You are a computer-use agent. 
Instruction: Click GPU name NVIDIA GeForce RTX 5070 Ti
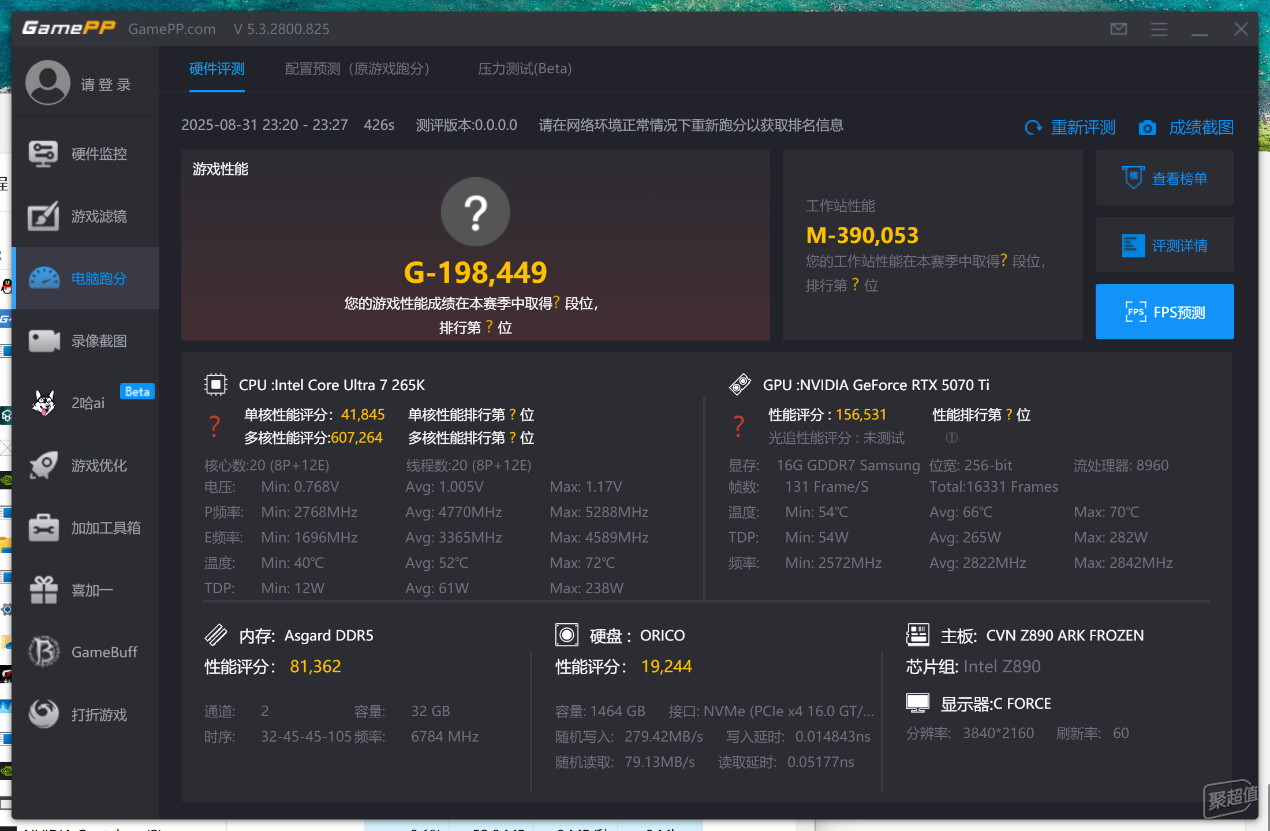click(x=893, y=385)
